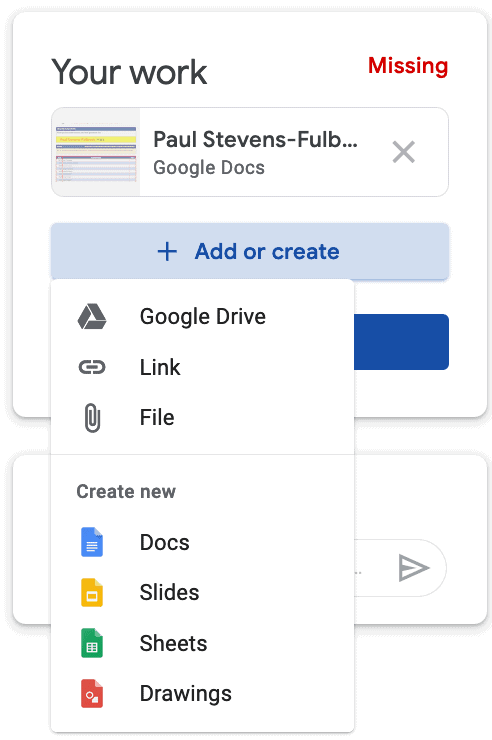The image size is (492, 740).
Task: Click the plus icon on Add or create
Action: point(167,252)
